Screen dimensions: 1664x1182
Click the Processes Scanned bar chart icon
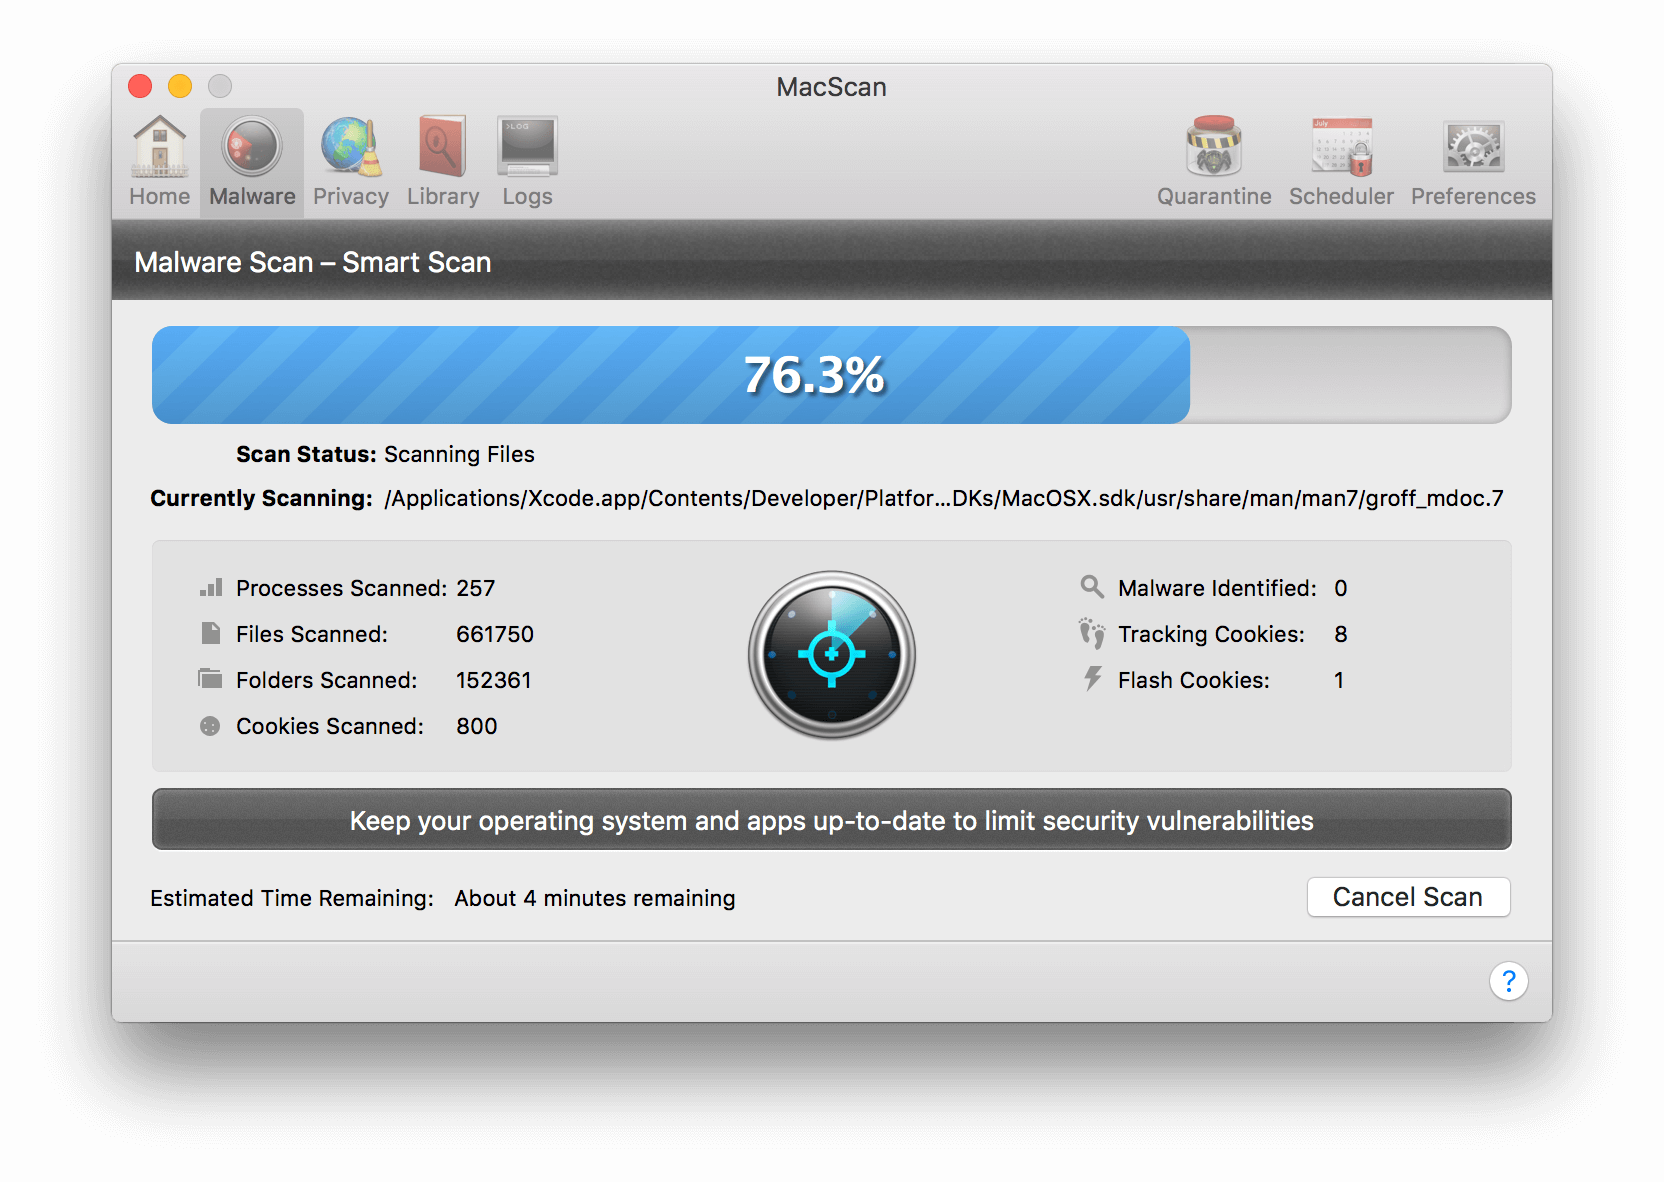211,588
